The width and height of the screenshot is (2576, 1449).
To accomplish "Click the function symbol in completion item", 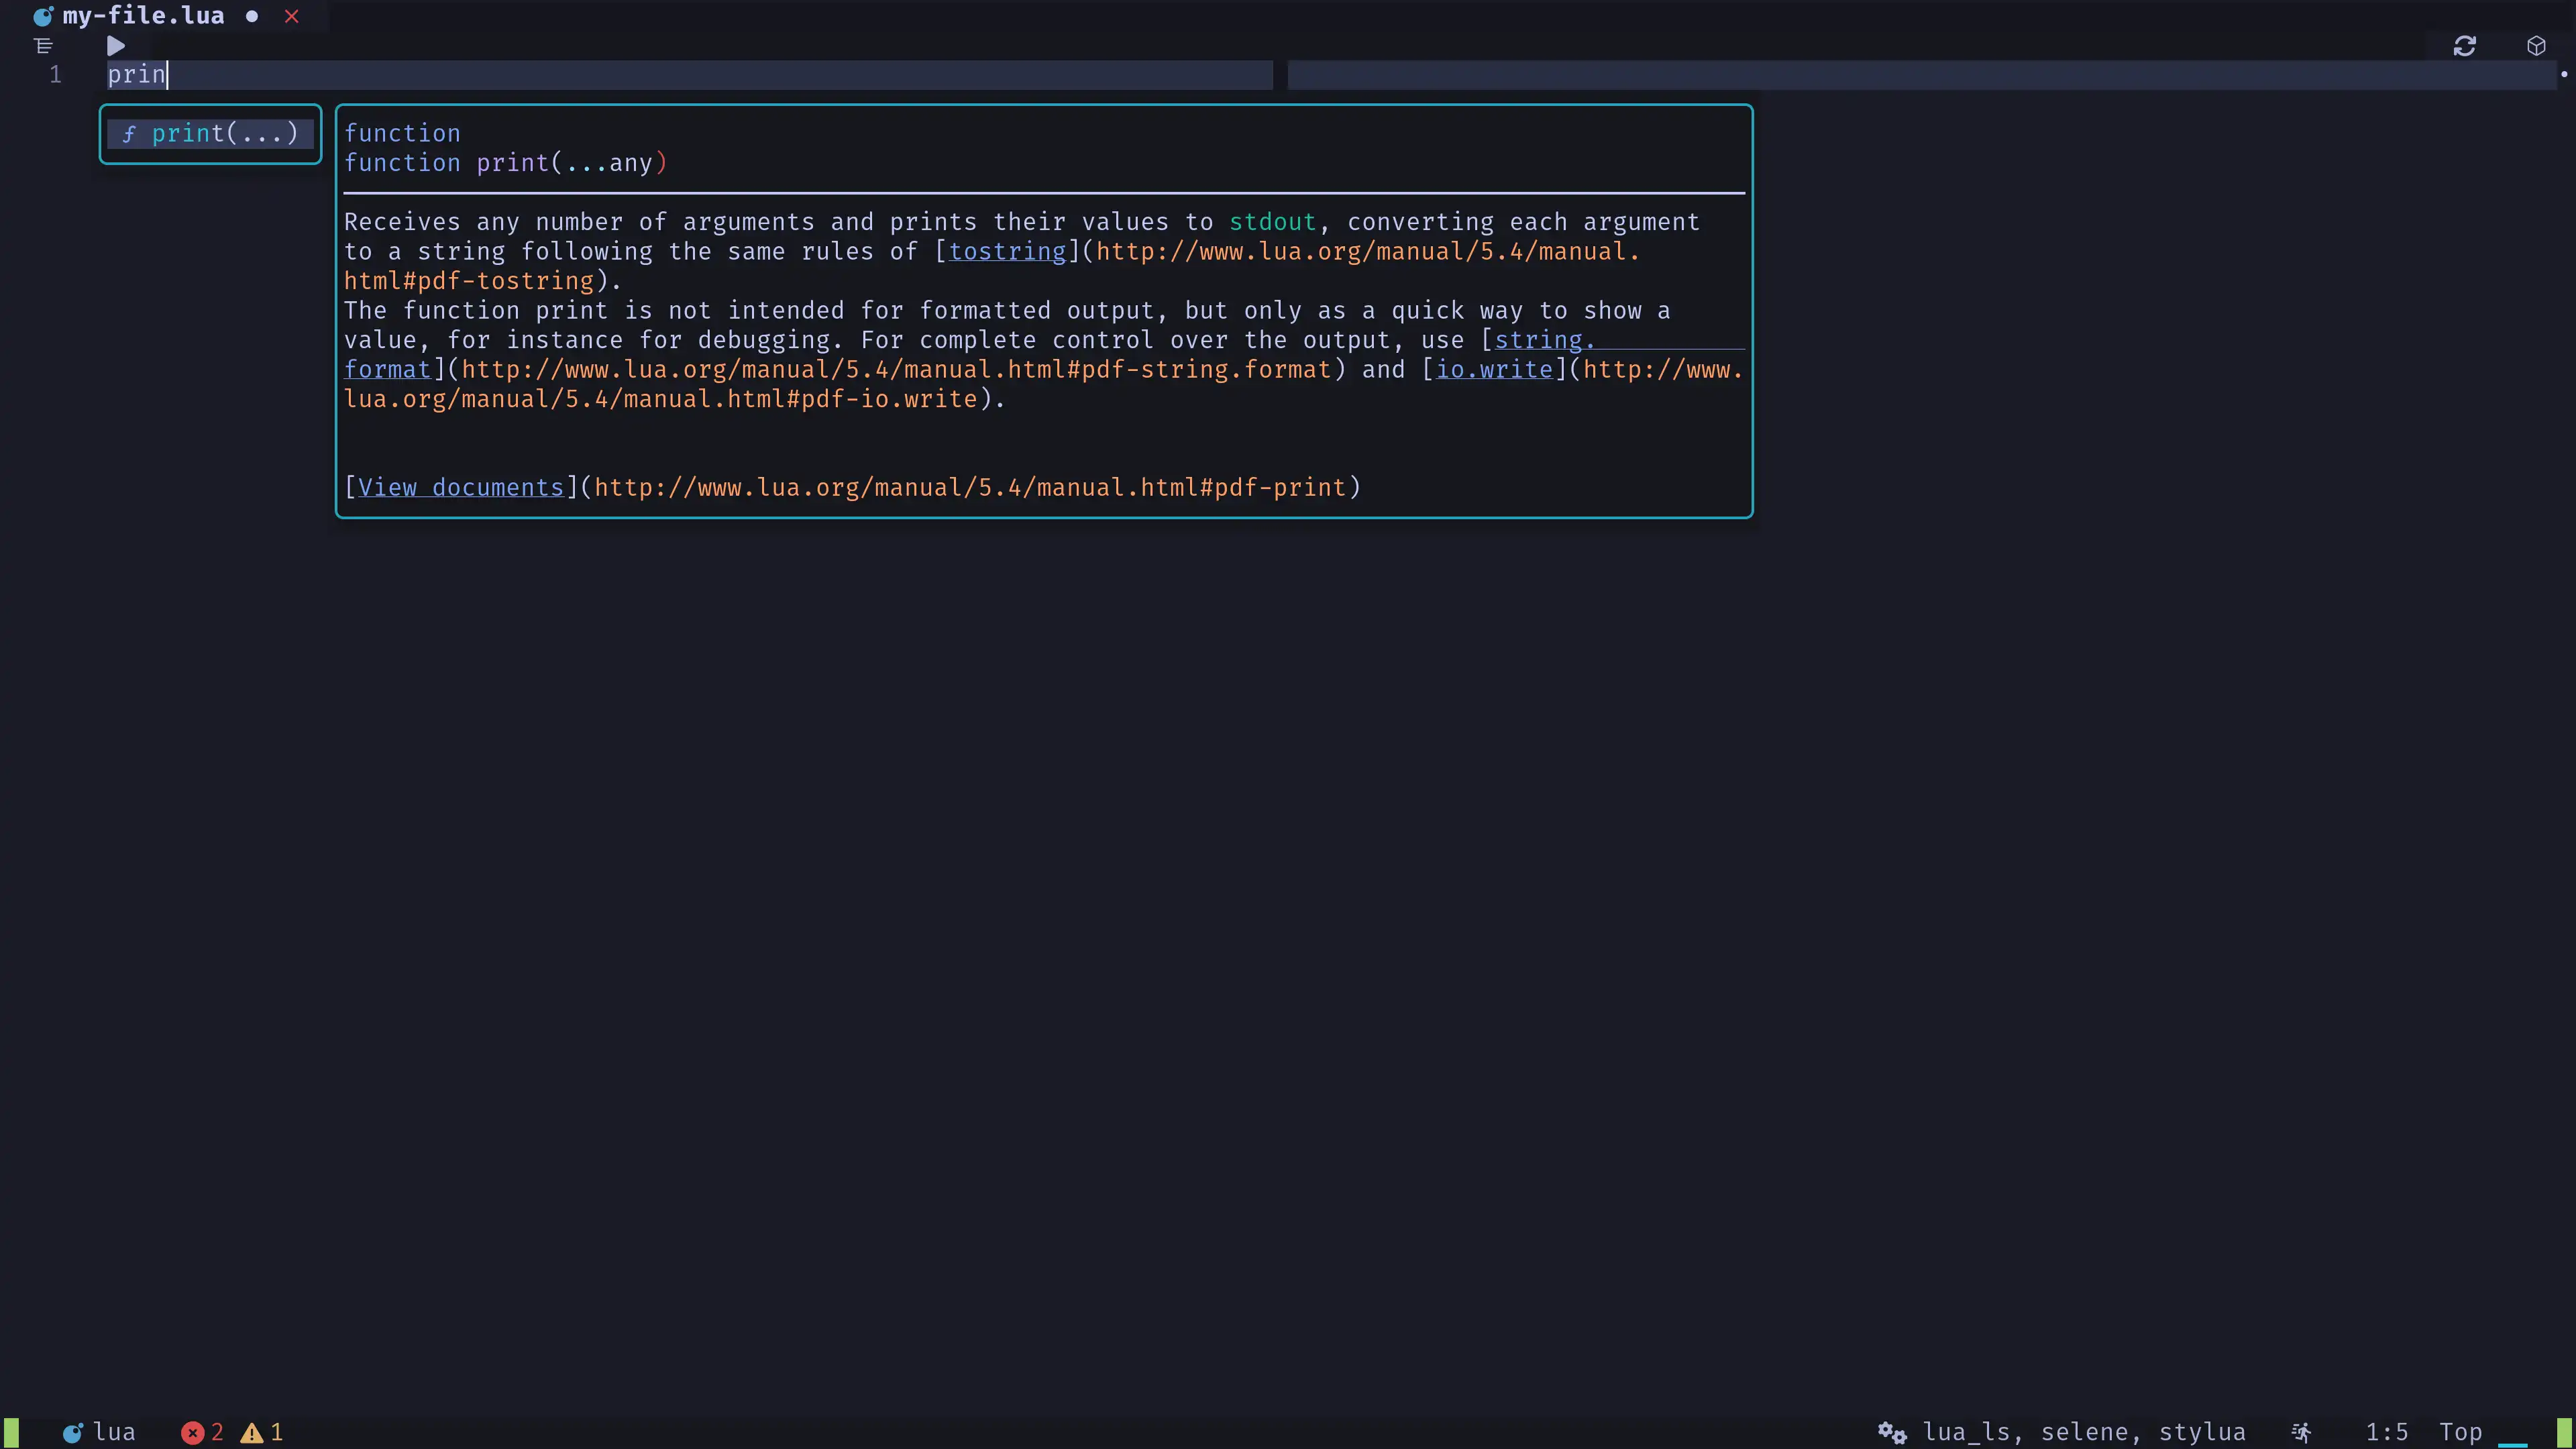I will (x=129, y=134).
